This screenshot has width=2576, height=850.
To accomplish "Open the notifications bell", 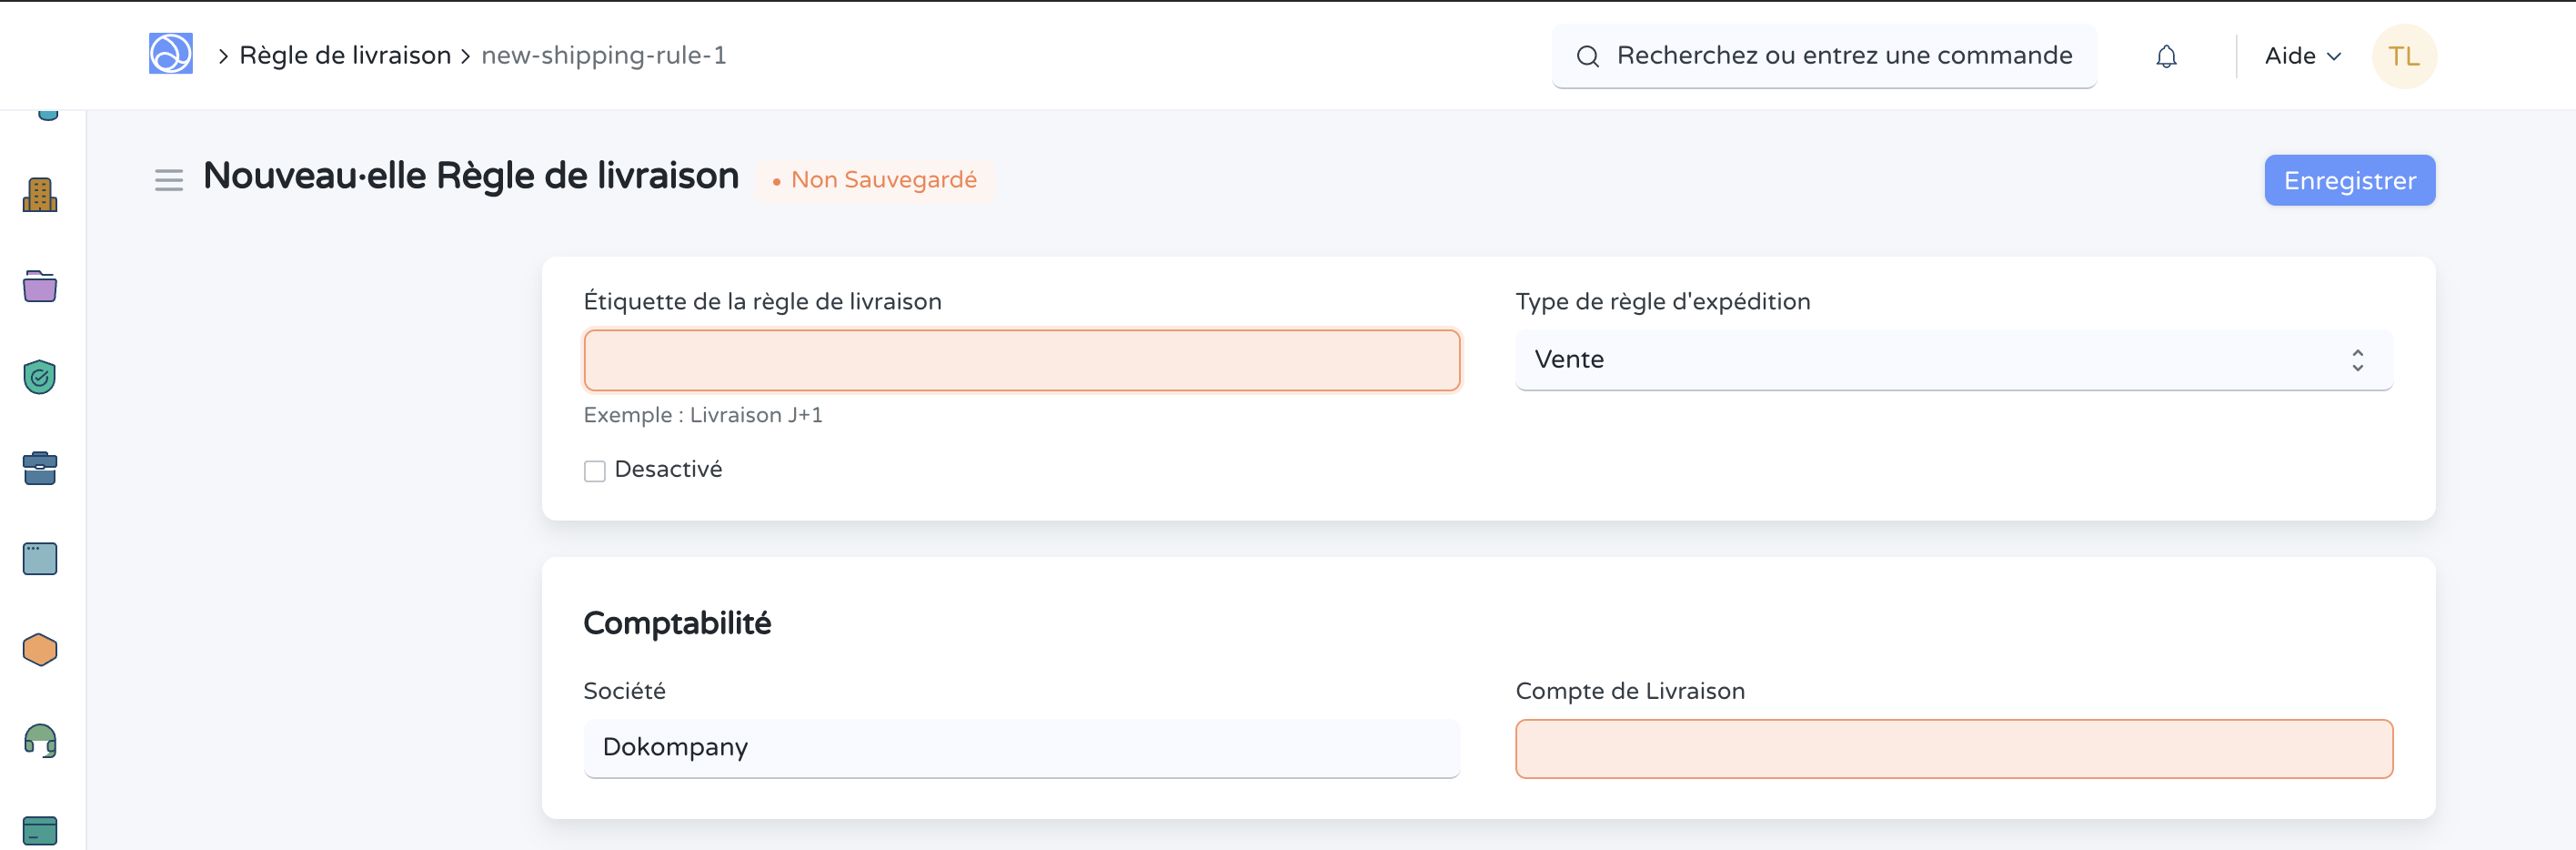I will [x=2165, y=57].
